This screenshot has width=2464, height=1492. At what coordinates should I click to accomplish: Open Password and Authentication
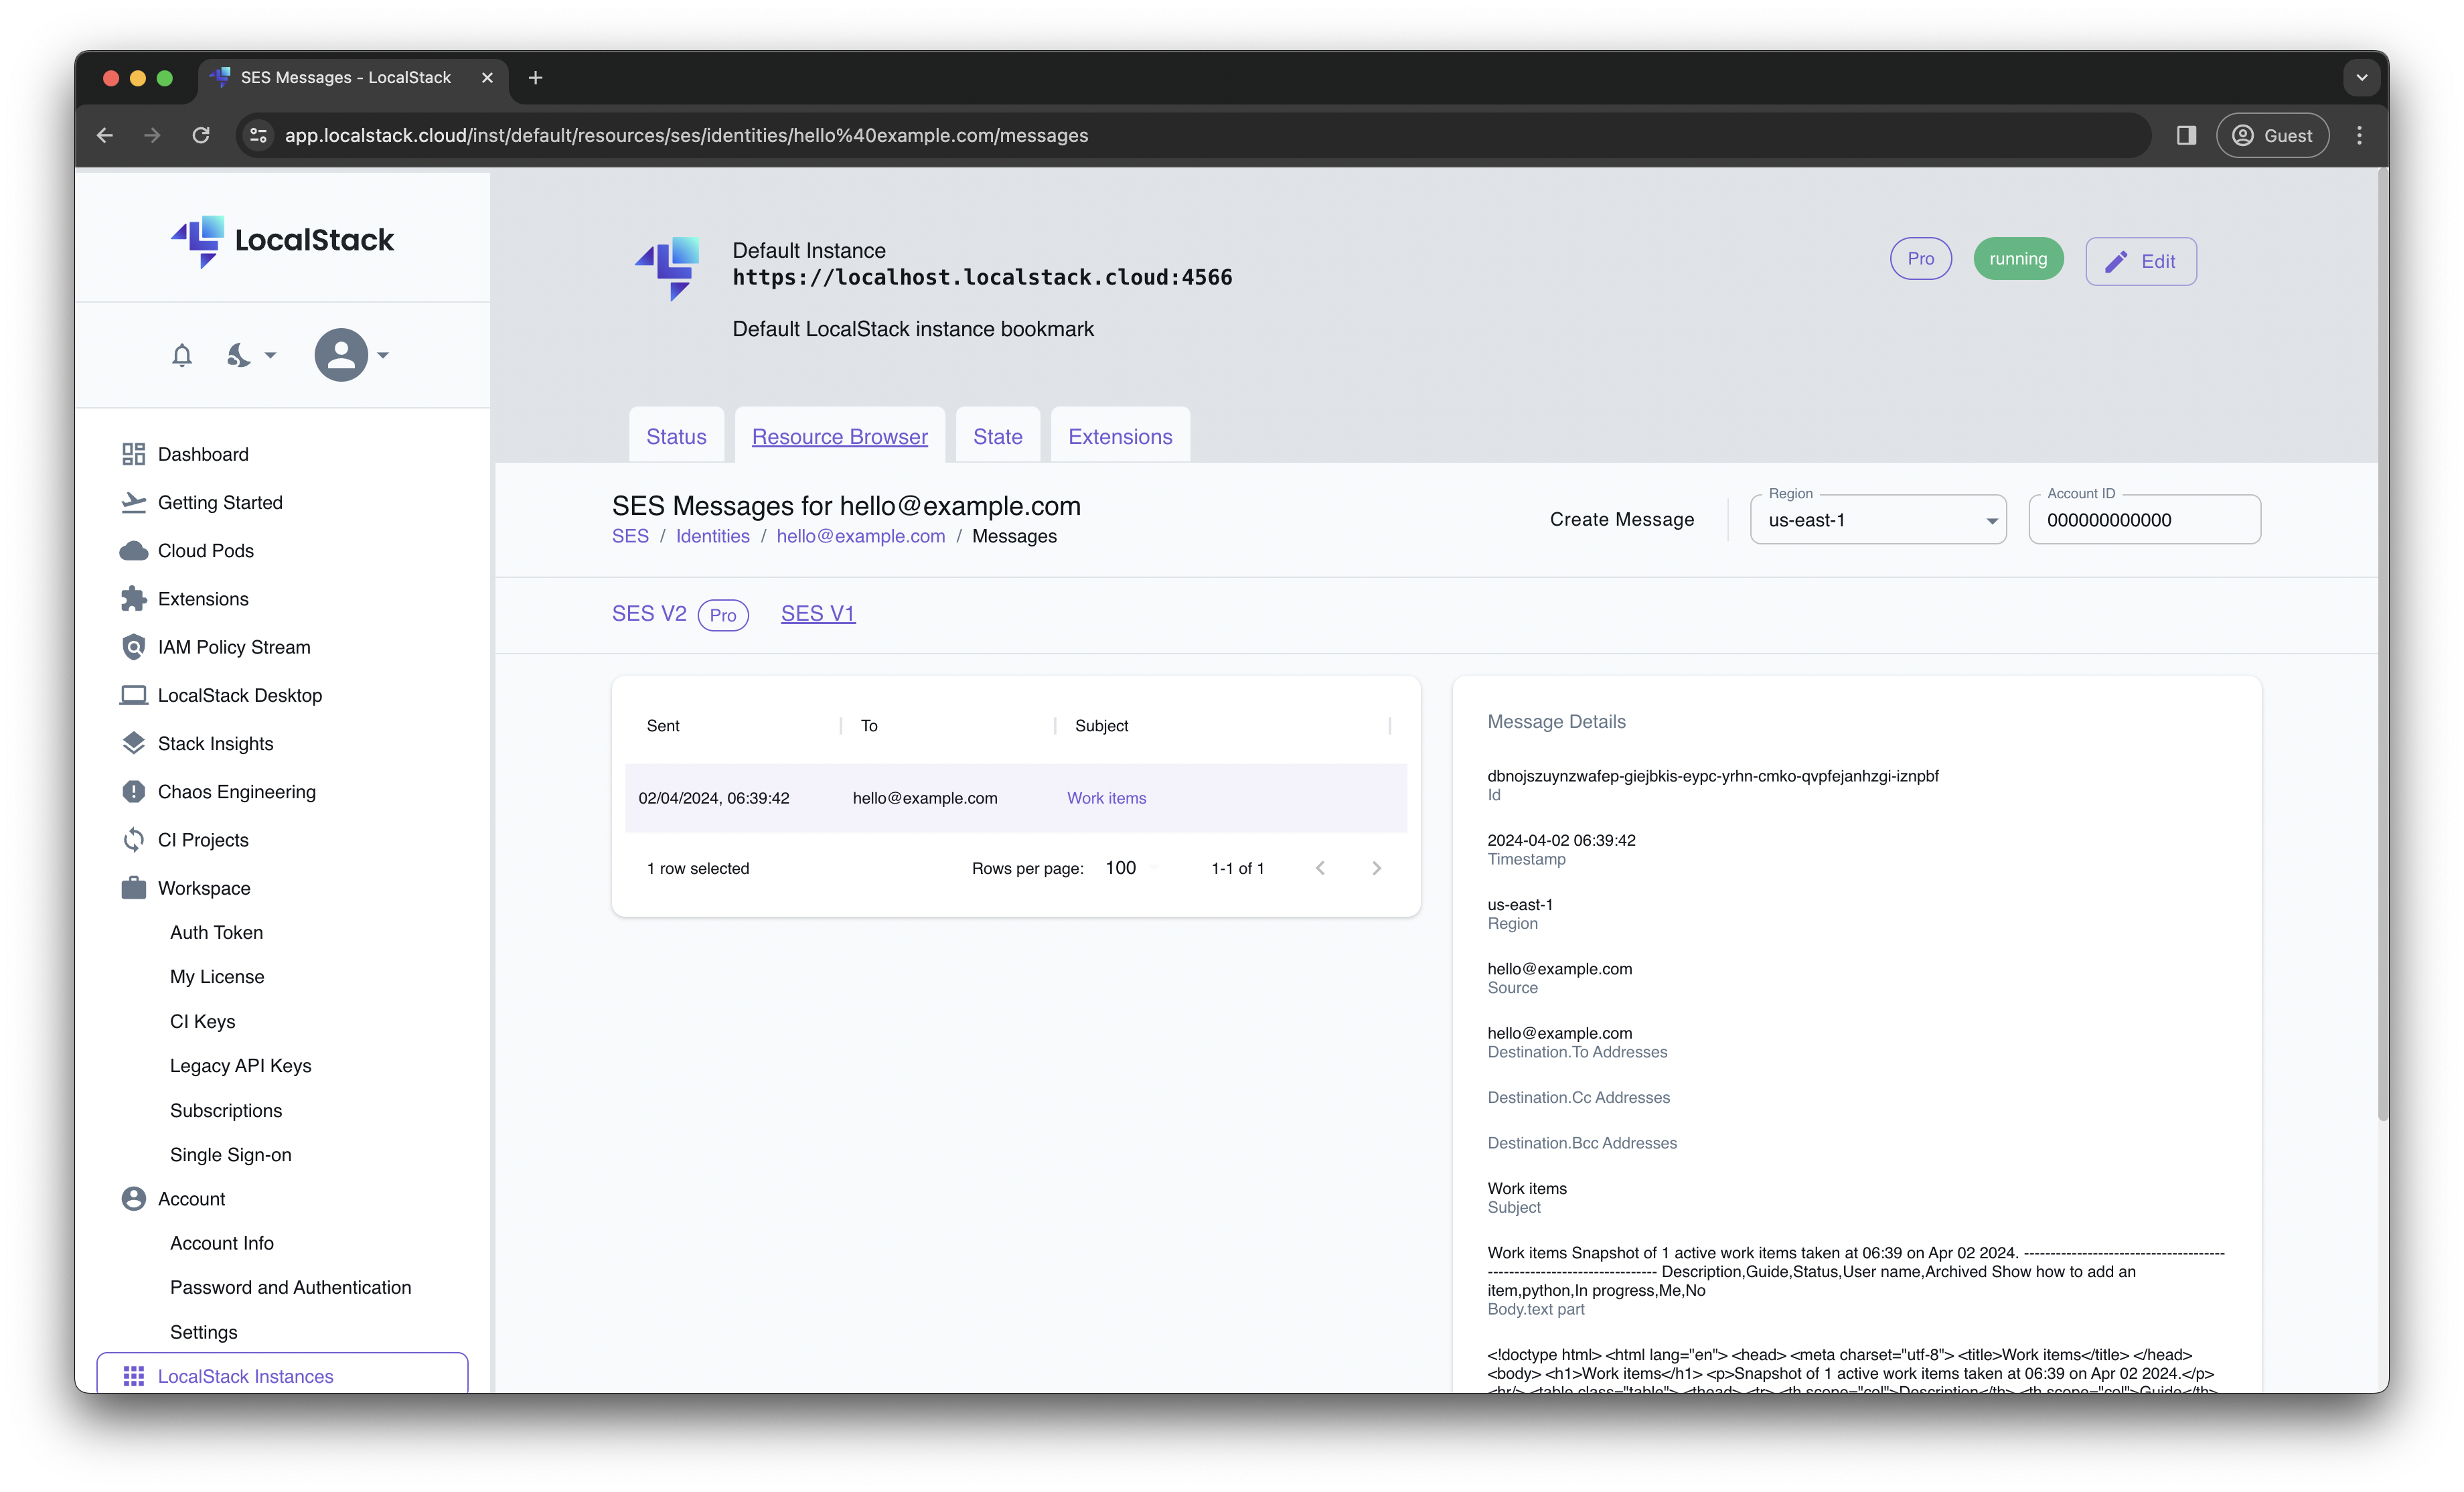coord(291,1287)
